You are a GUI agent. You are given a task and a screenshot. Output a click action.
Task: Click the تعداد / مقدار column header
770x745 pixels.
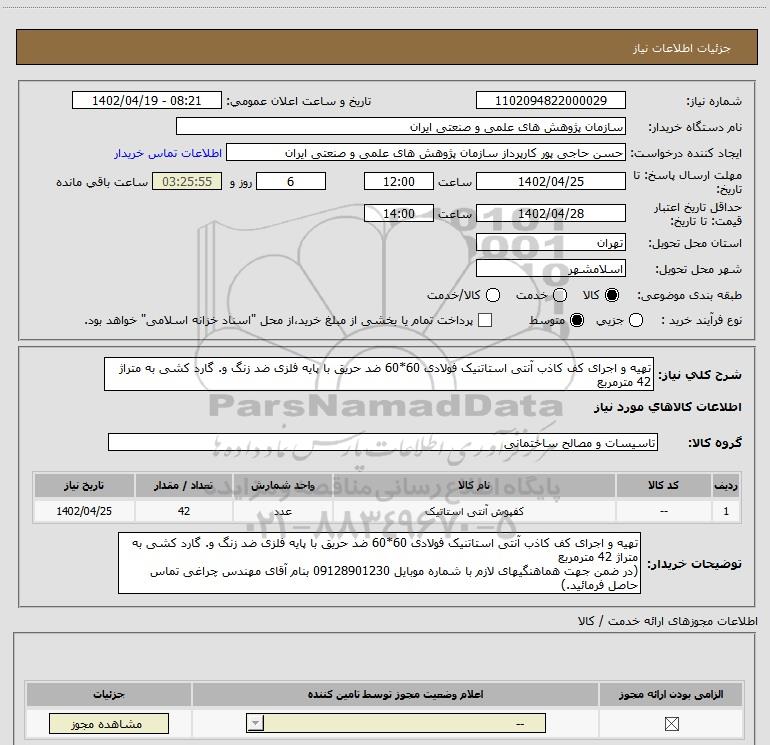coord(184,485)
